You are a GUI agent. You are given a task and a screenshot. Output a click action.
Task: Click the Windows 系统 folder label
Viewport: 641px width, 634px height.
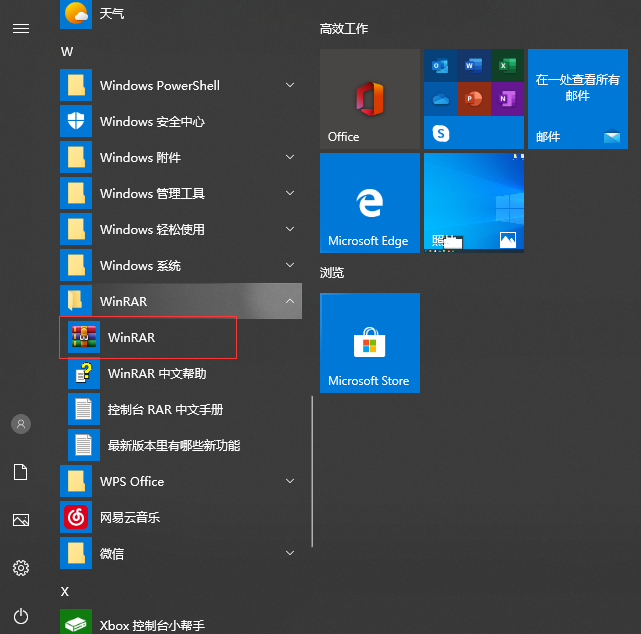(140, 266)
